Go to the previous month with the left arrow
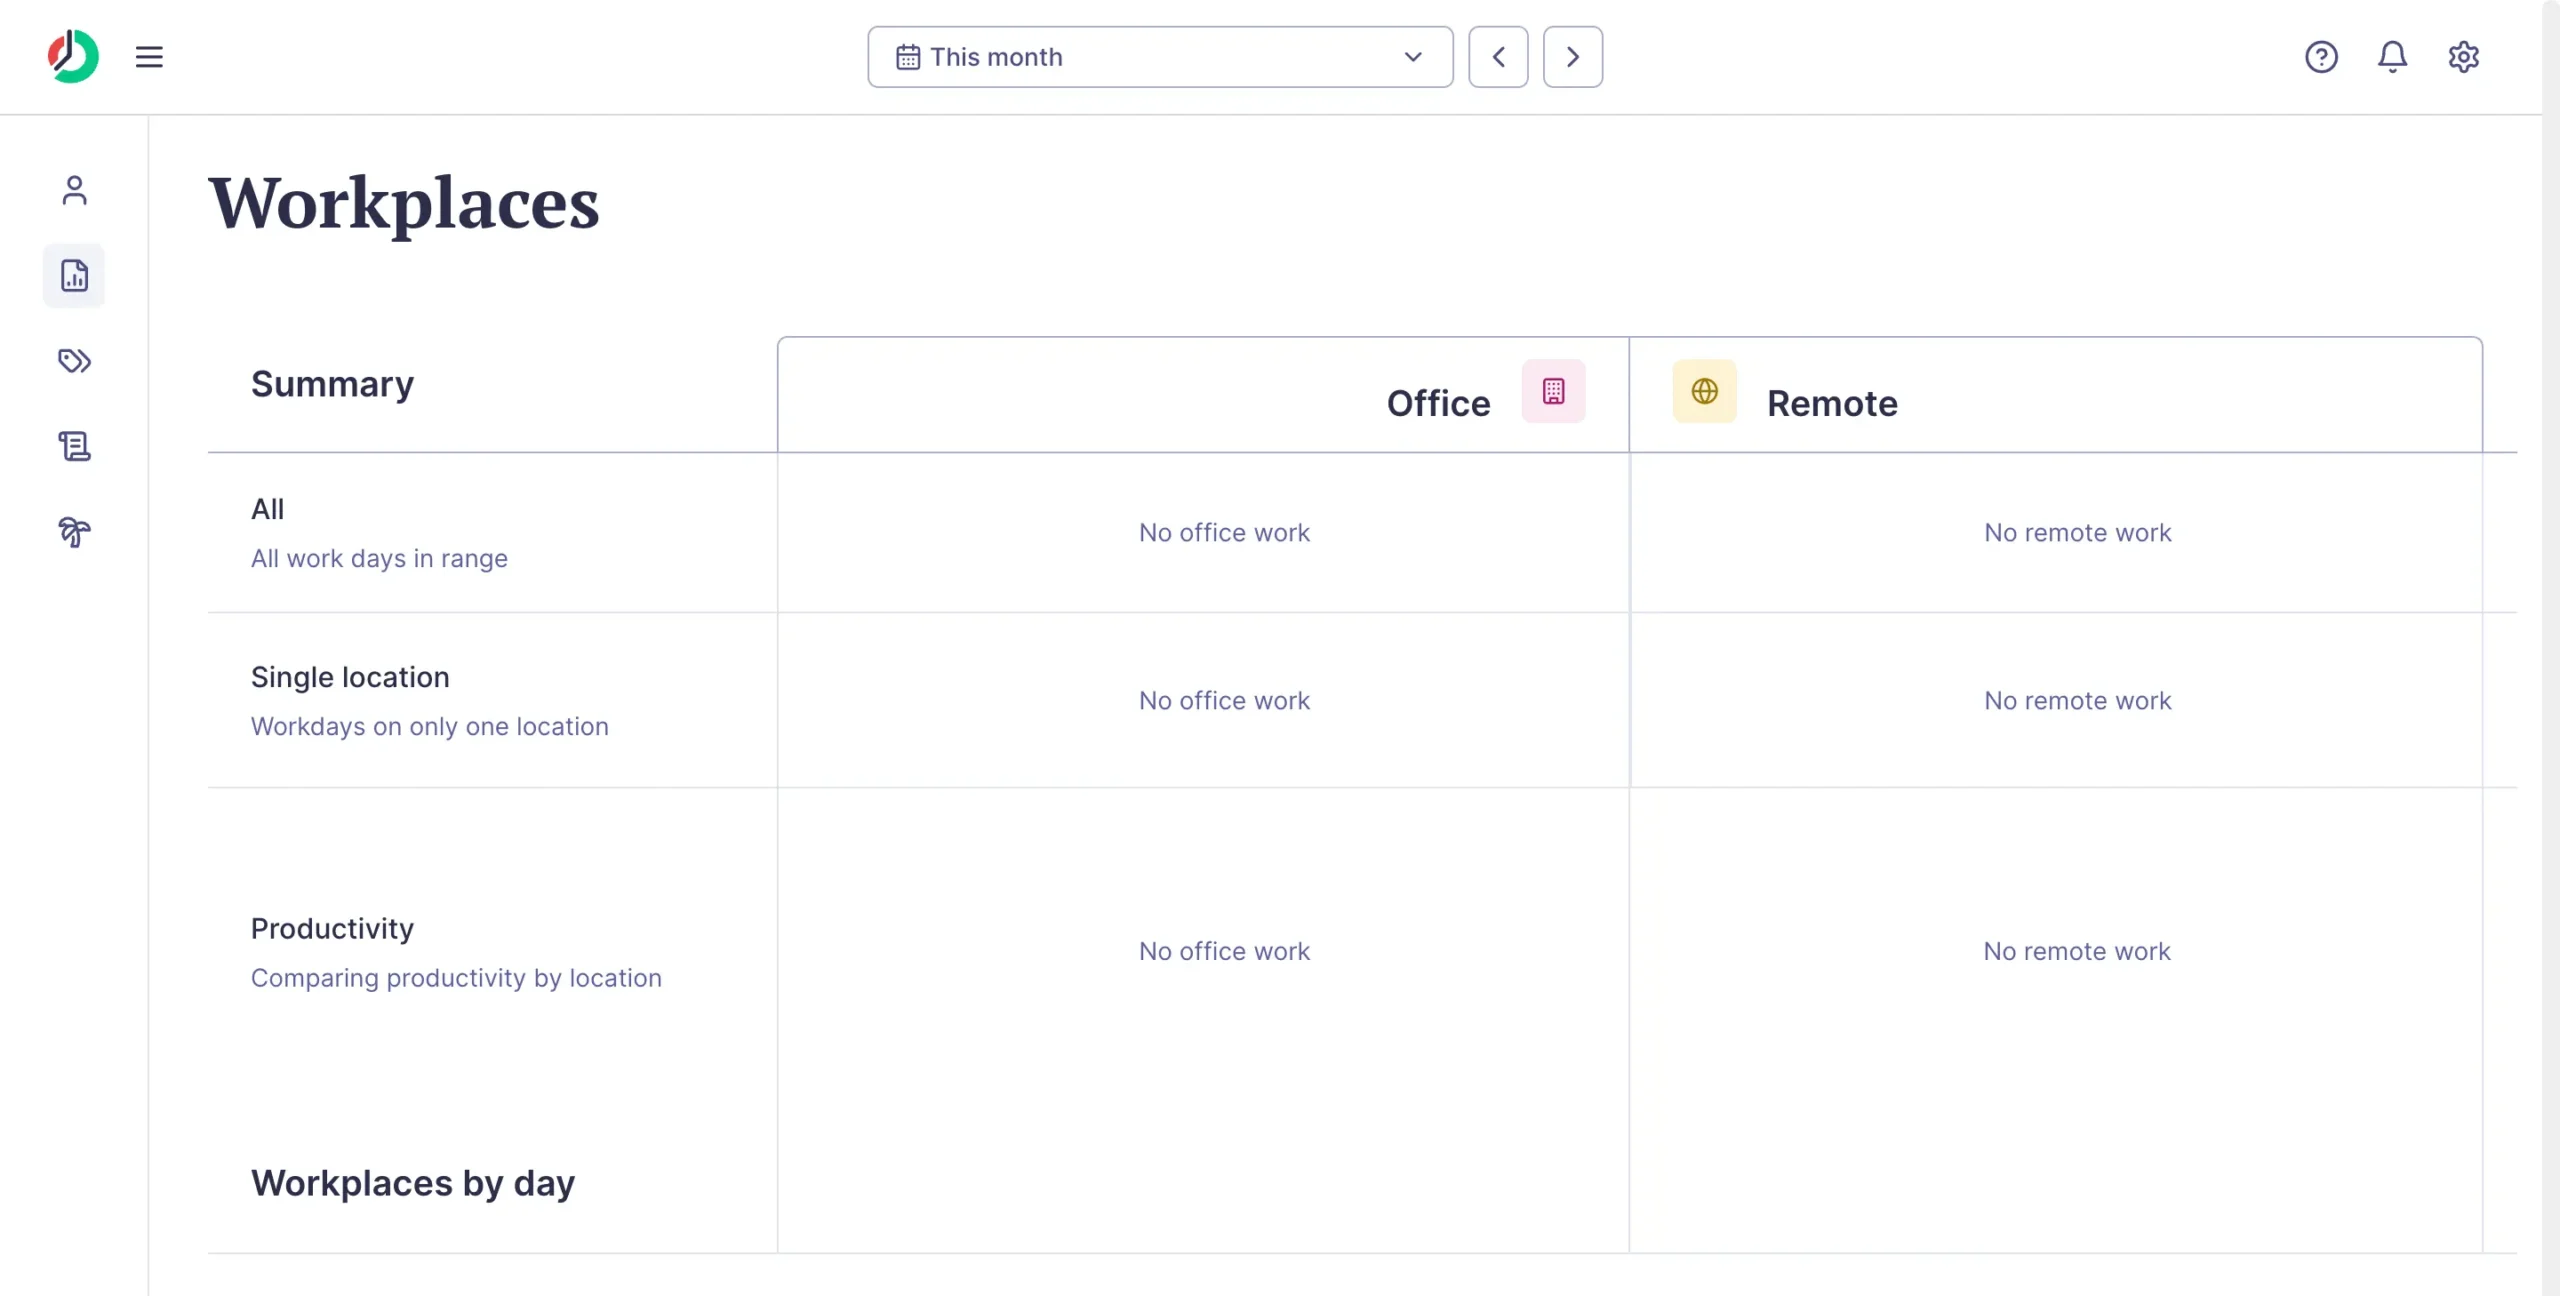This screenshot has height=1296, width=2560. [1498, 57]
